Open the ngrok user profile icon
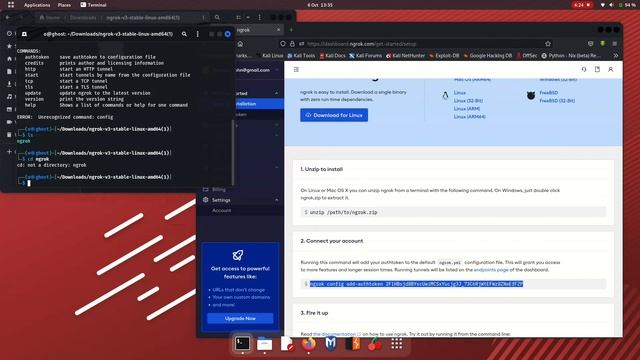 tap(611, 69)
